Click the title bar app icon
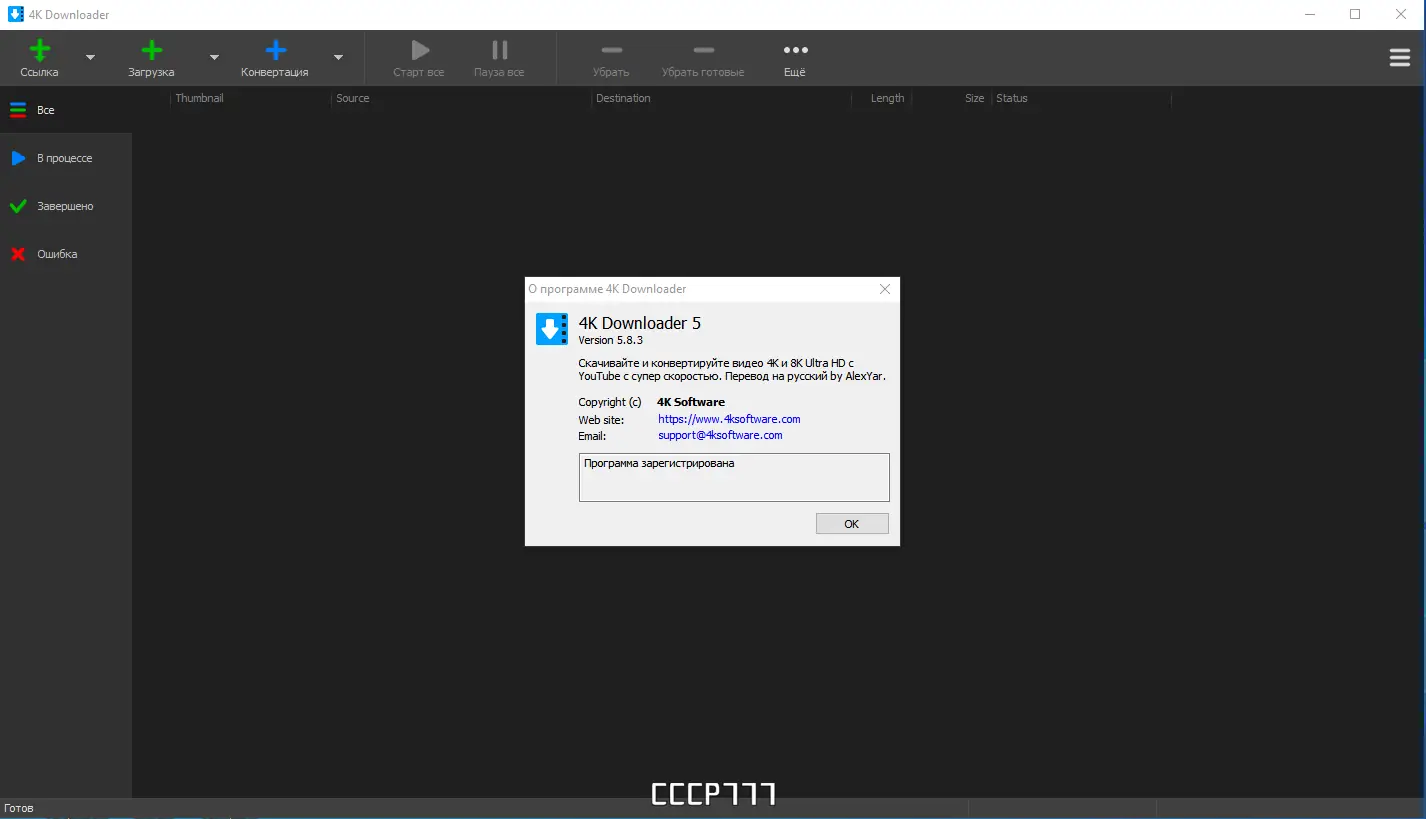This screenshot has height=819, width=1426. 15,15
